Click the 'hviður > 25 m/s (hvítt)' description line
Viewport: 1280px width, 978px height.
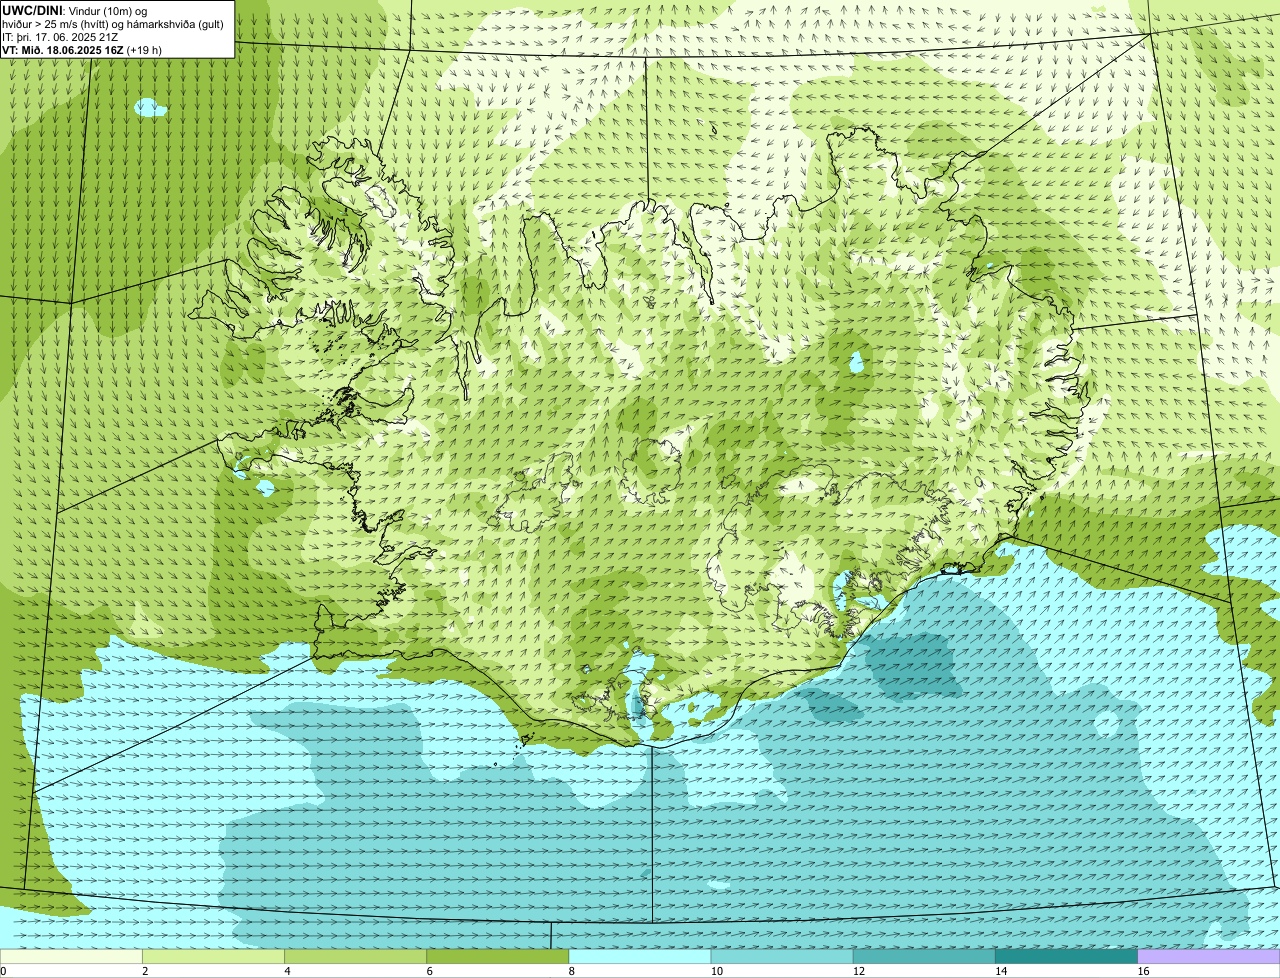click(x=113, y=23)
